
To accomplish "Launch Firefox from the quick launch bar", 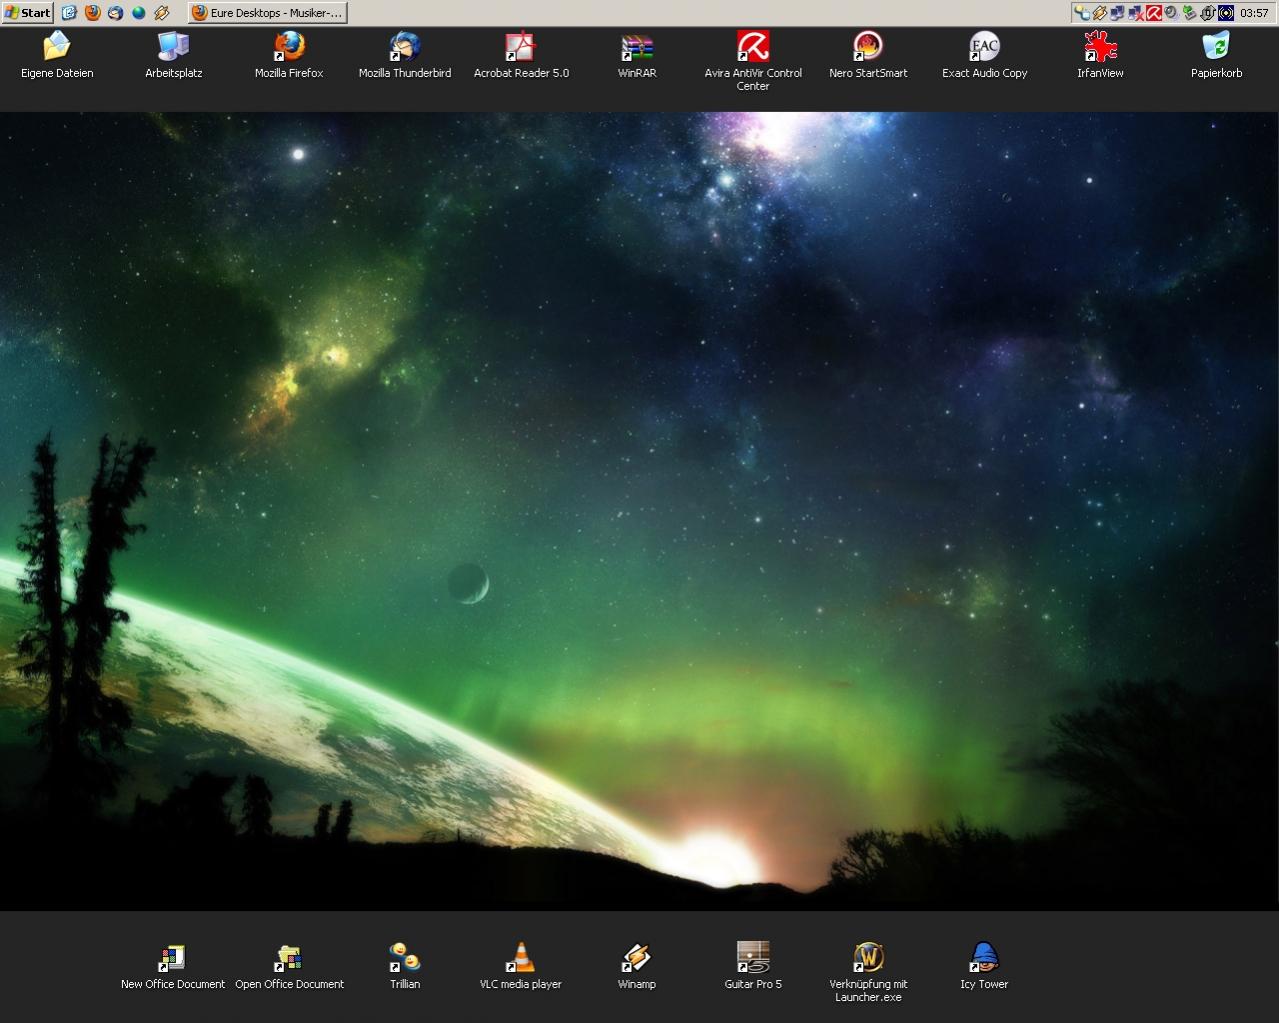I will tap(92, 13).
